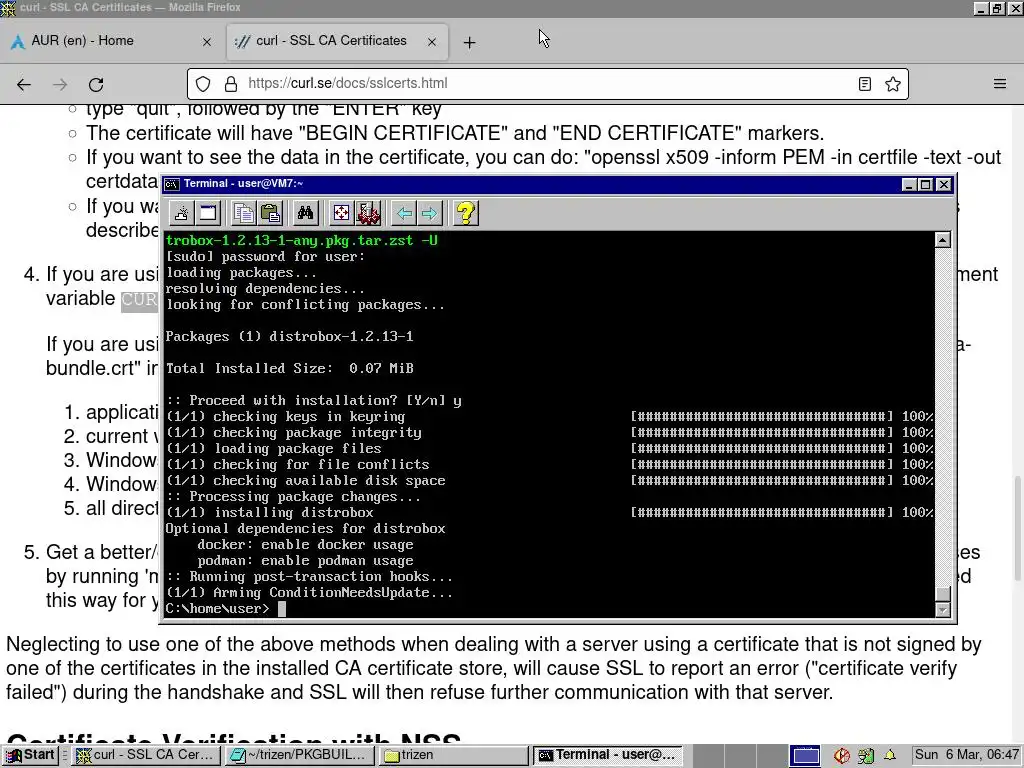Image resolution: width=1024 pixels, height=768 pixels.
Task: Open search with the binoculars icon
Action: pos(305,213)
